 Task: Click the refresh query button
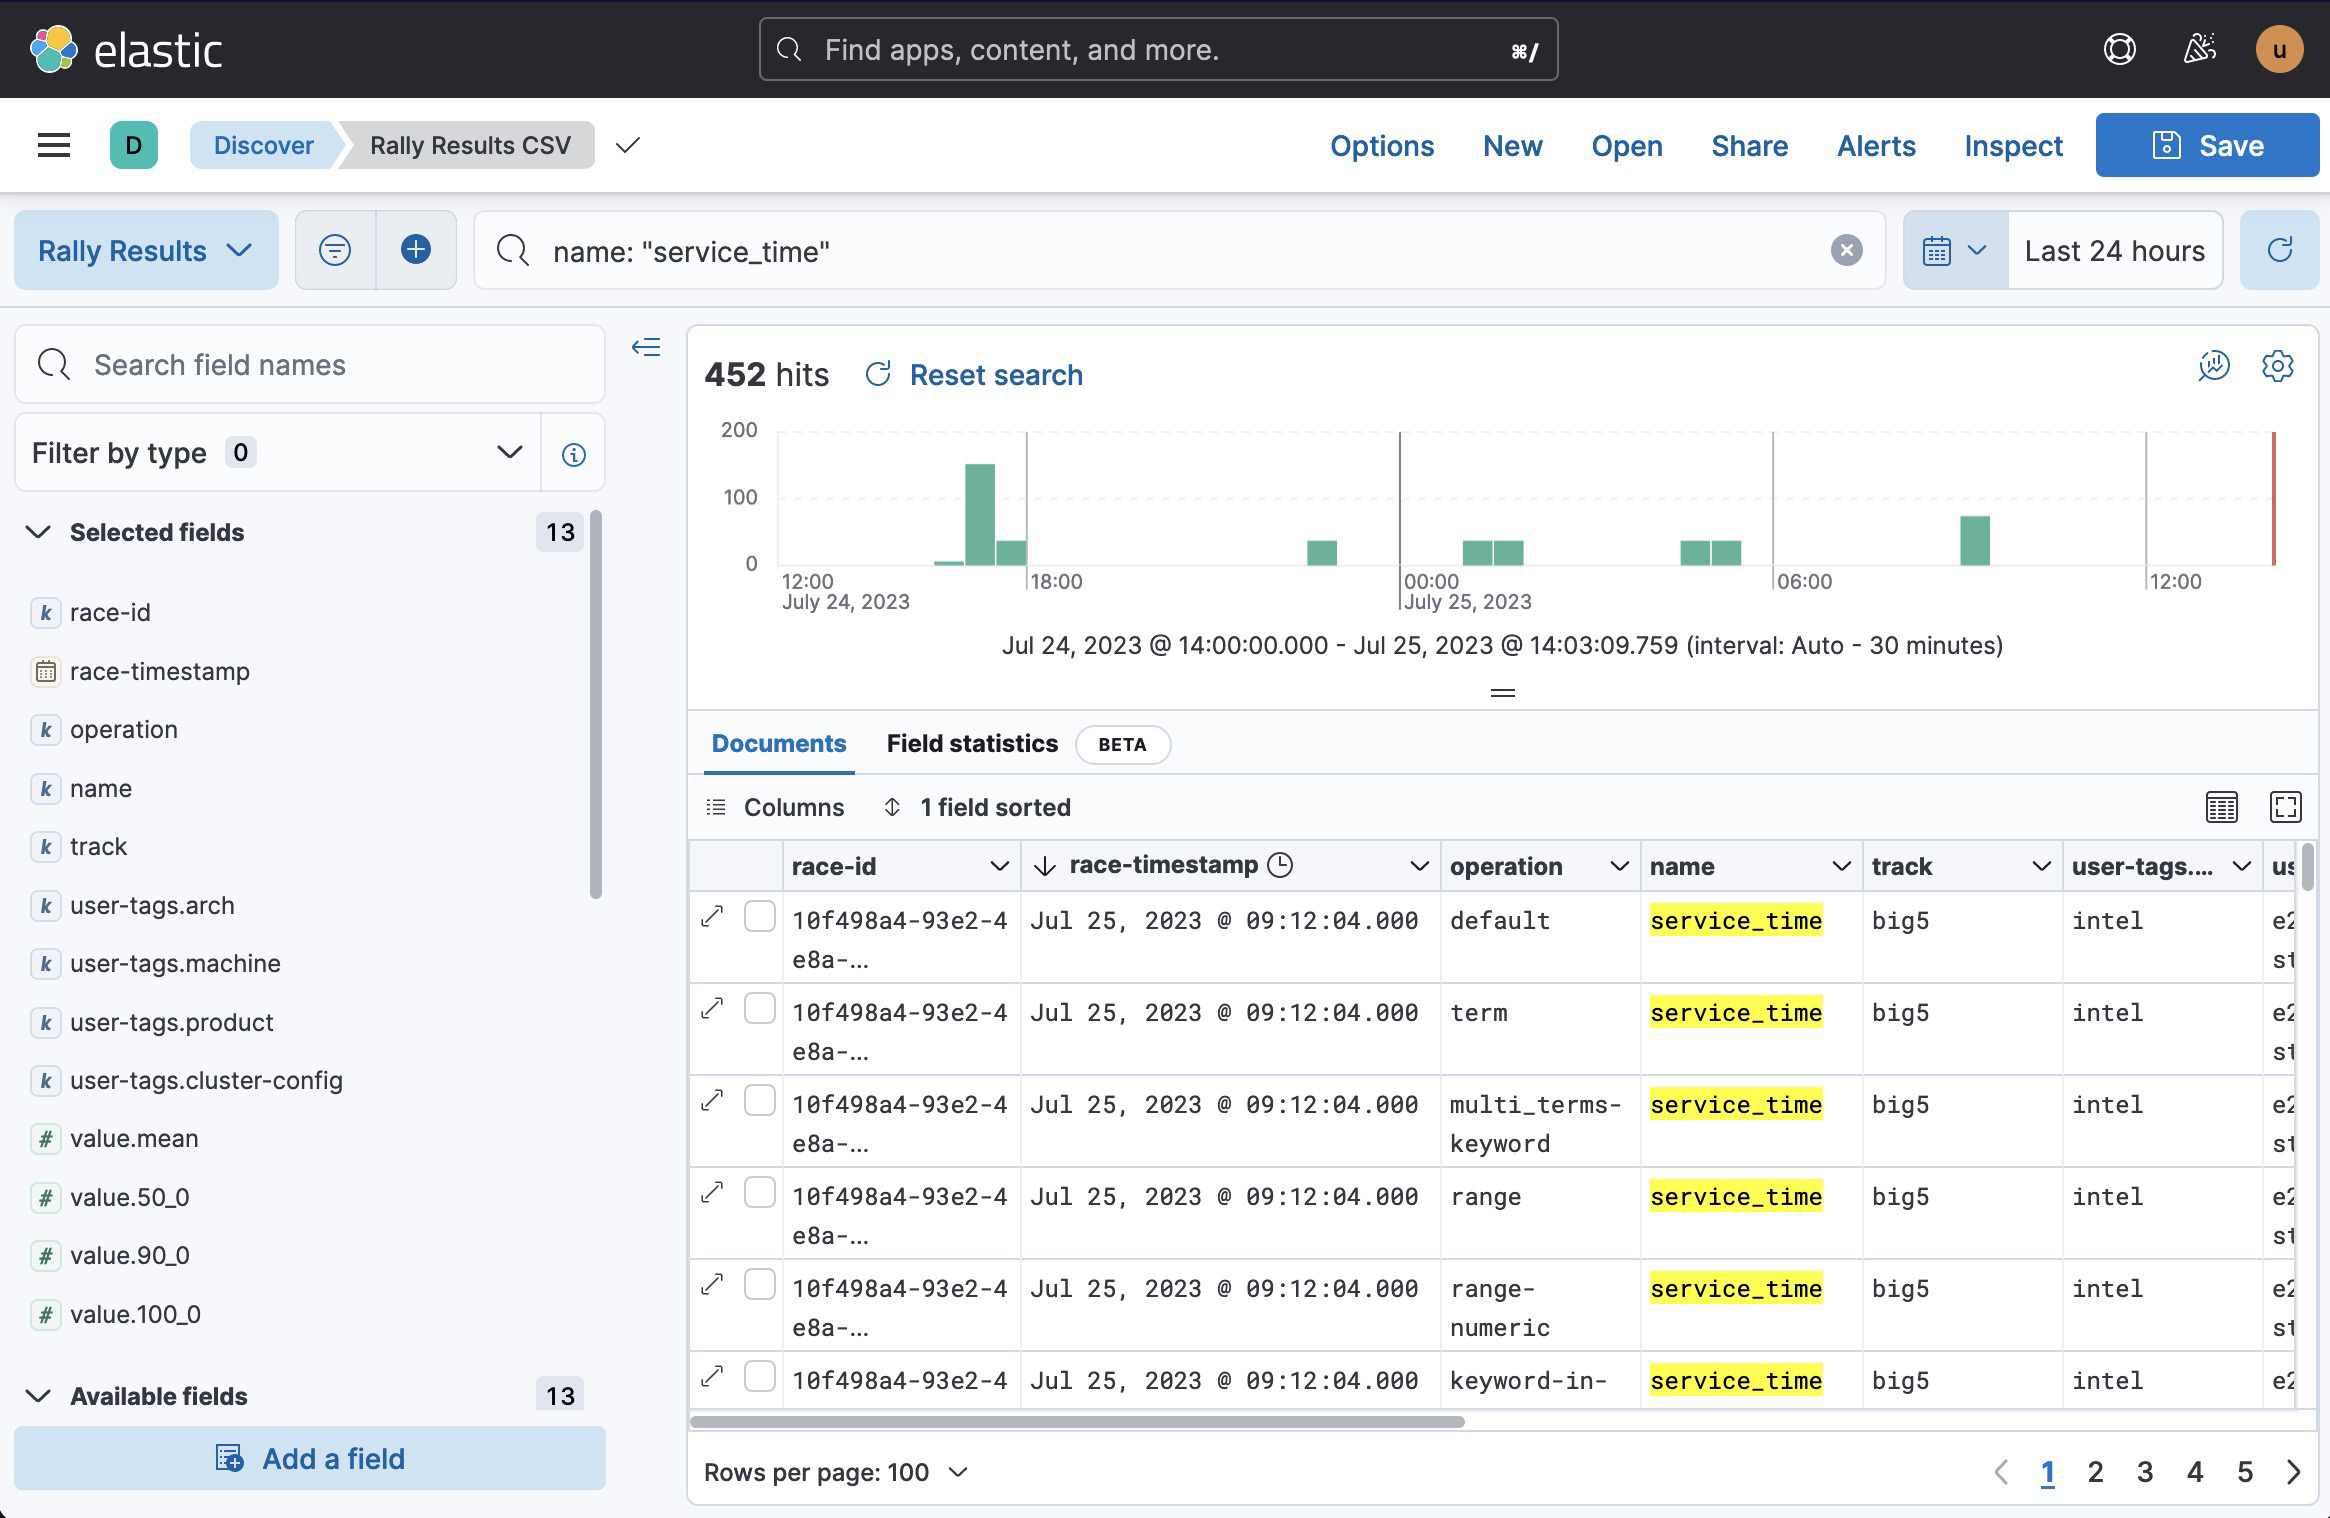click(2279, 250)
